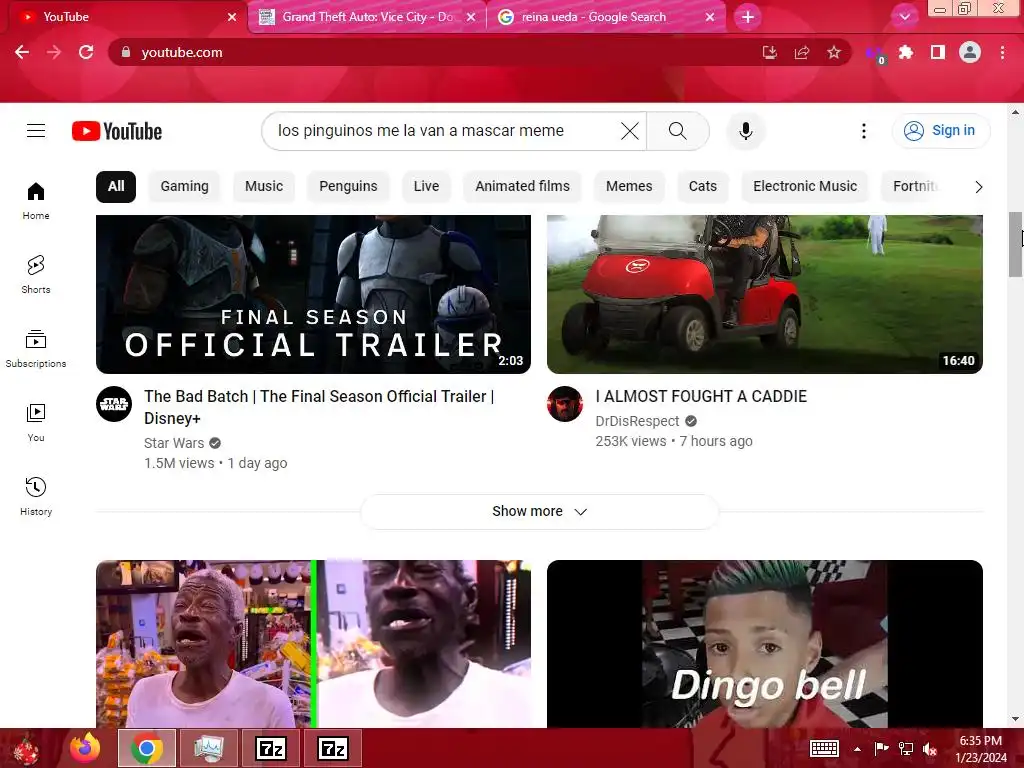
Task: Select the Music filter chip
Action: pos(264,186)
